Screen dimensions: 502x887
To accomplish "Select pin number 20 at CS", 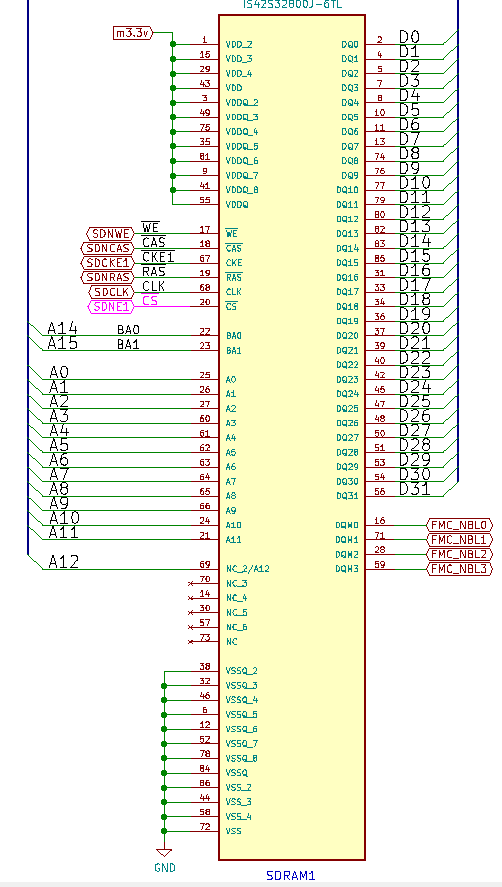I will pyautogui.click(x=205, y=302).
